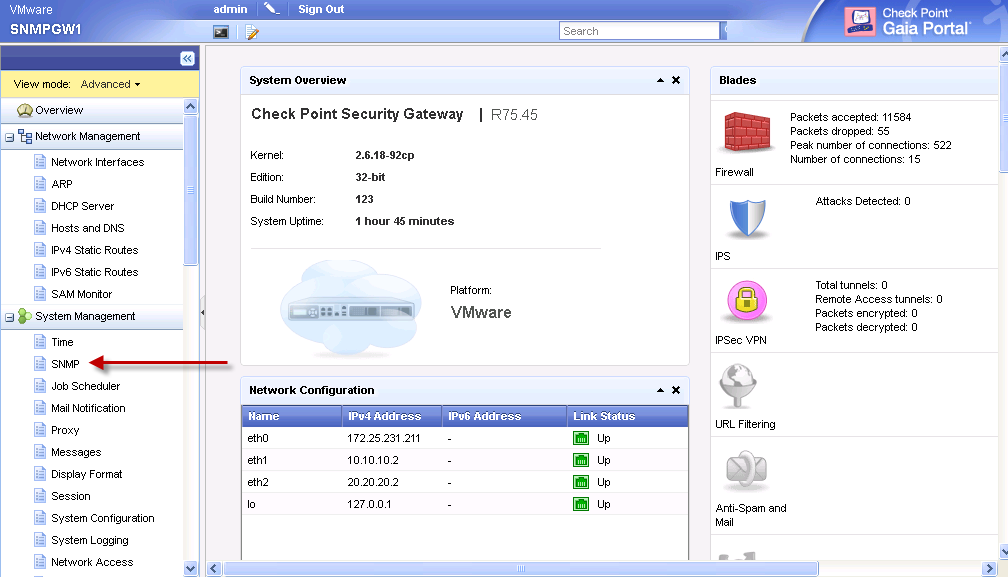Open SAM Monitor page
This screenshot has width=1008, height=577.
[x=82, y=294]
